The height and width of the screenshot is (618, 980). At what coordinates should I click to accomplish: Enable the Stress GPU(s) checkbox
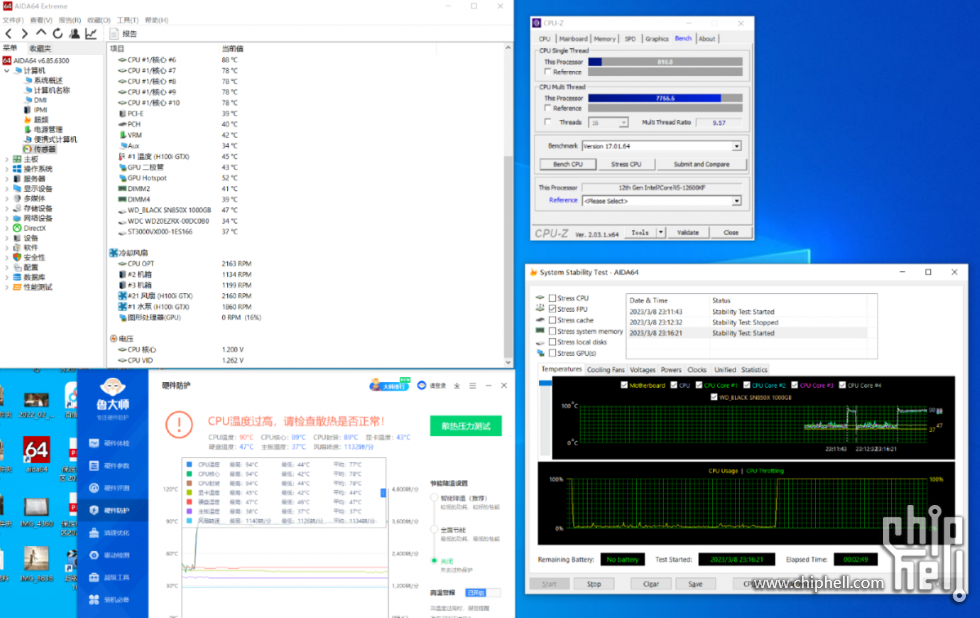pos(552,353)
